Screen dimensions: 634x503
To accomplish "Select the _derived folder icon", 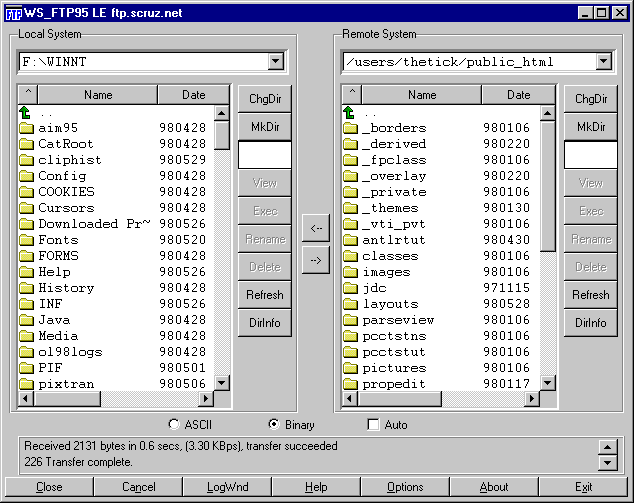I will (x=351, y=144).
